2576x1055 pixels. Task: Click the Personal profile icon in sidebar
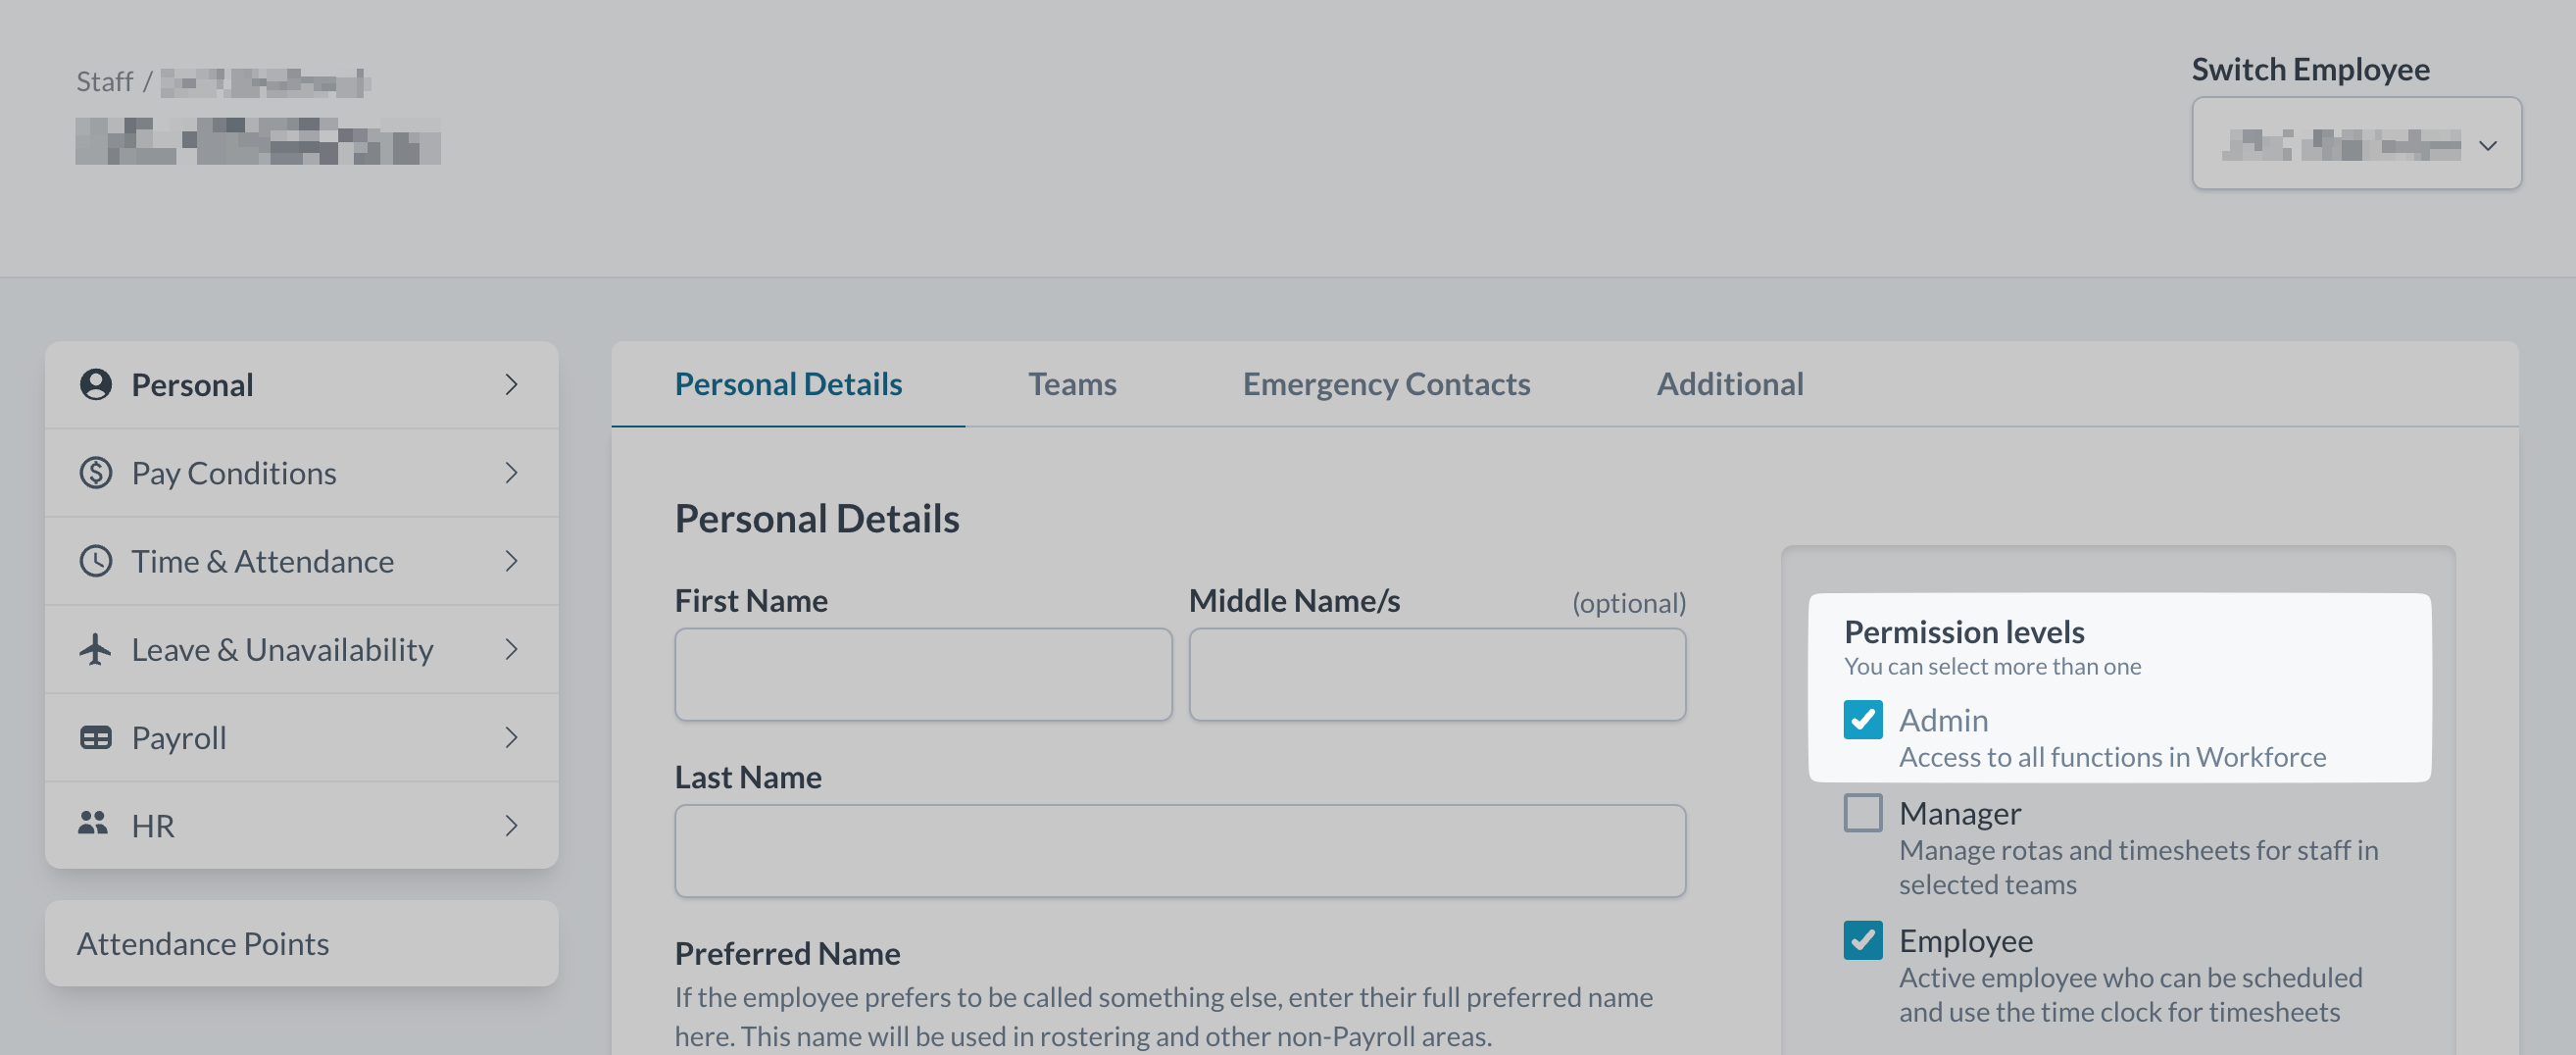pyautogui.click(x=96, y=385)
